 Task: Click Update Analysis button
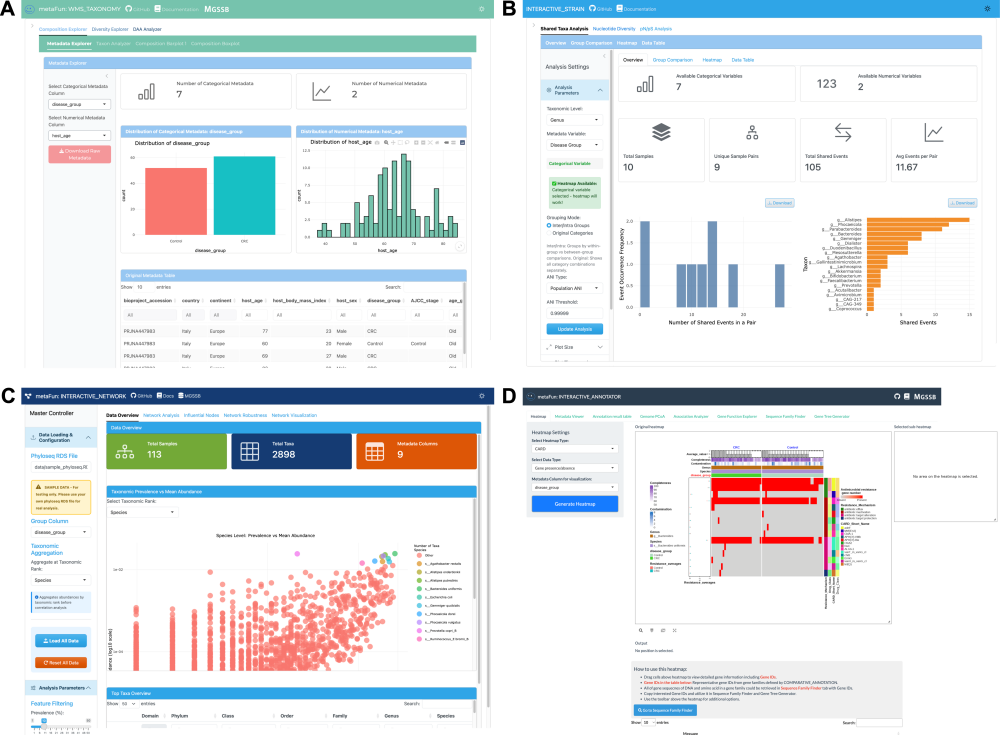575,329
